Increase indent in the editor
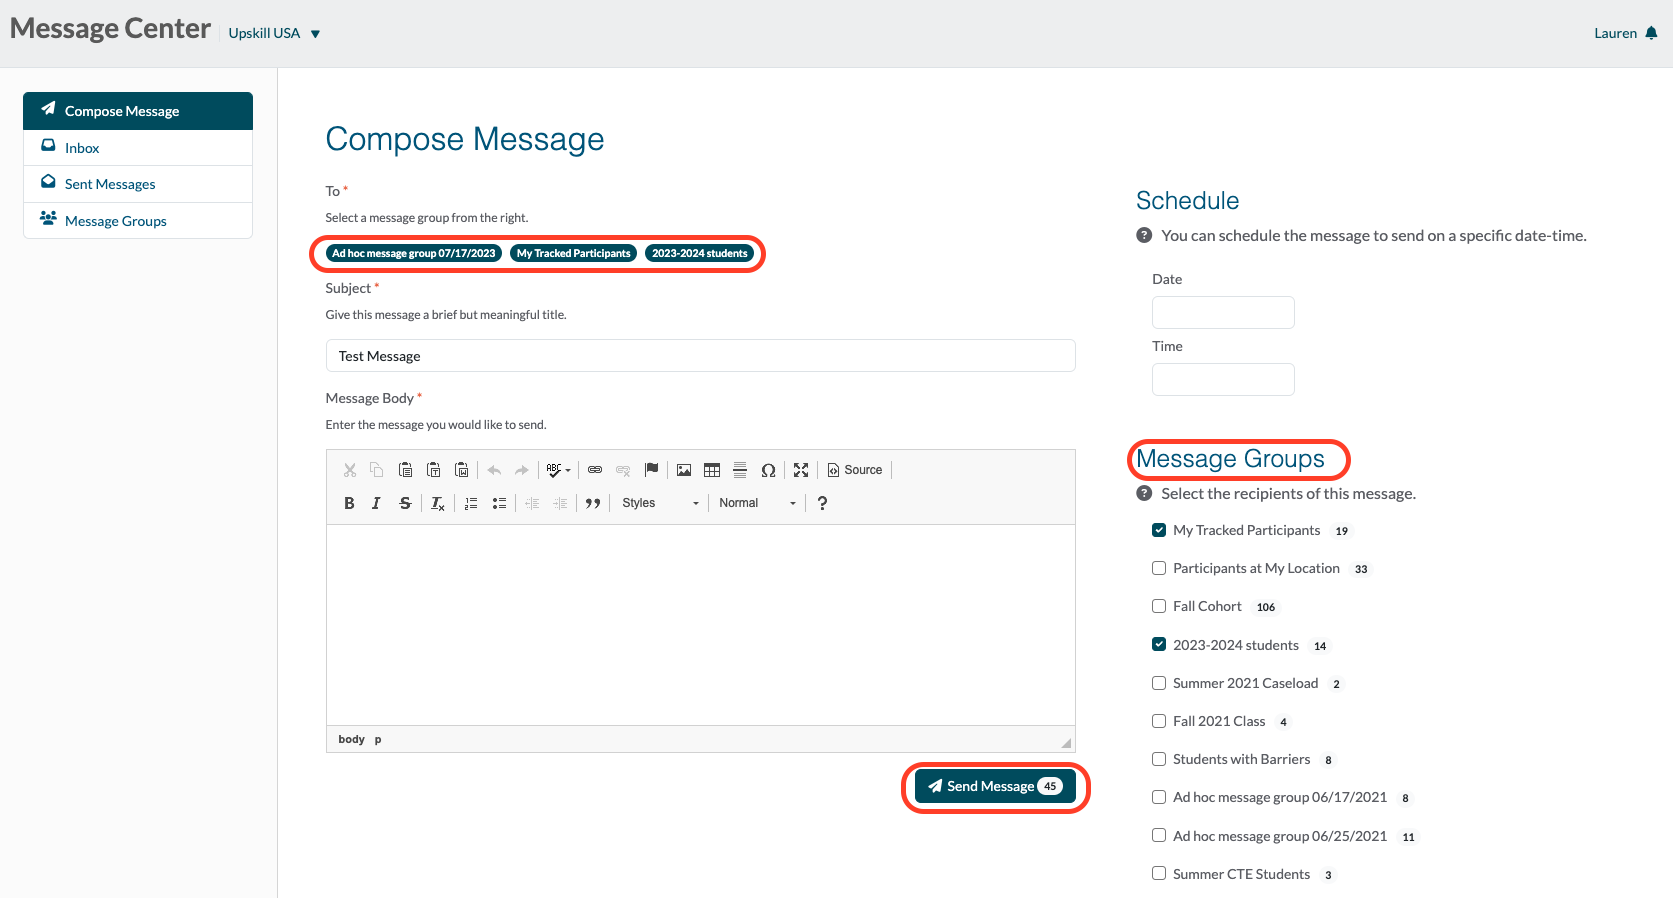Viewport: 1673px width, 898px height. point(560,503)
